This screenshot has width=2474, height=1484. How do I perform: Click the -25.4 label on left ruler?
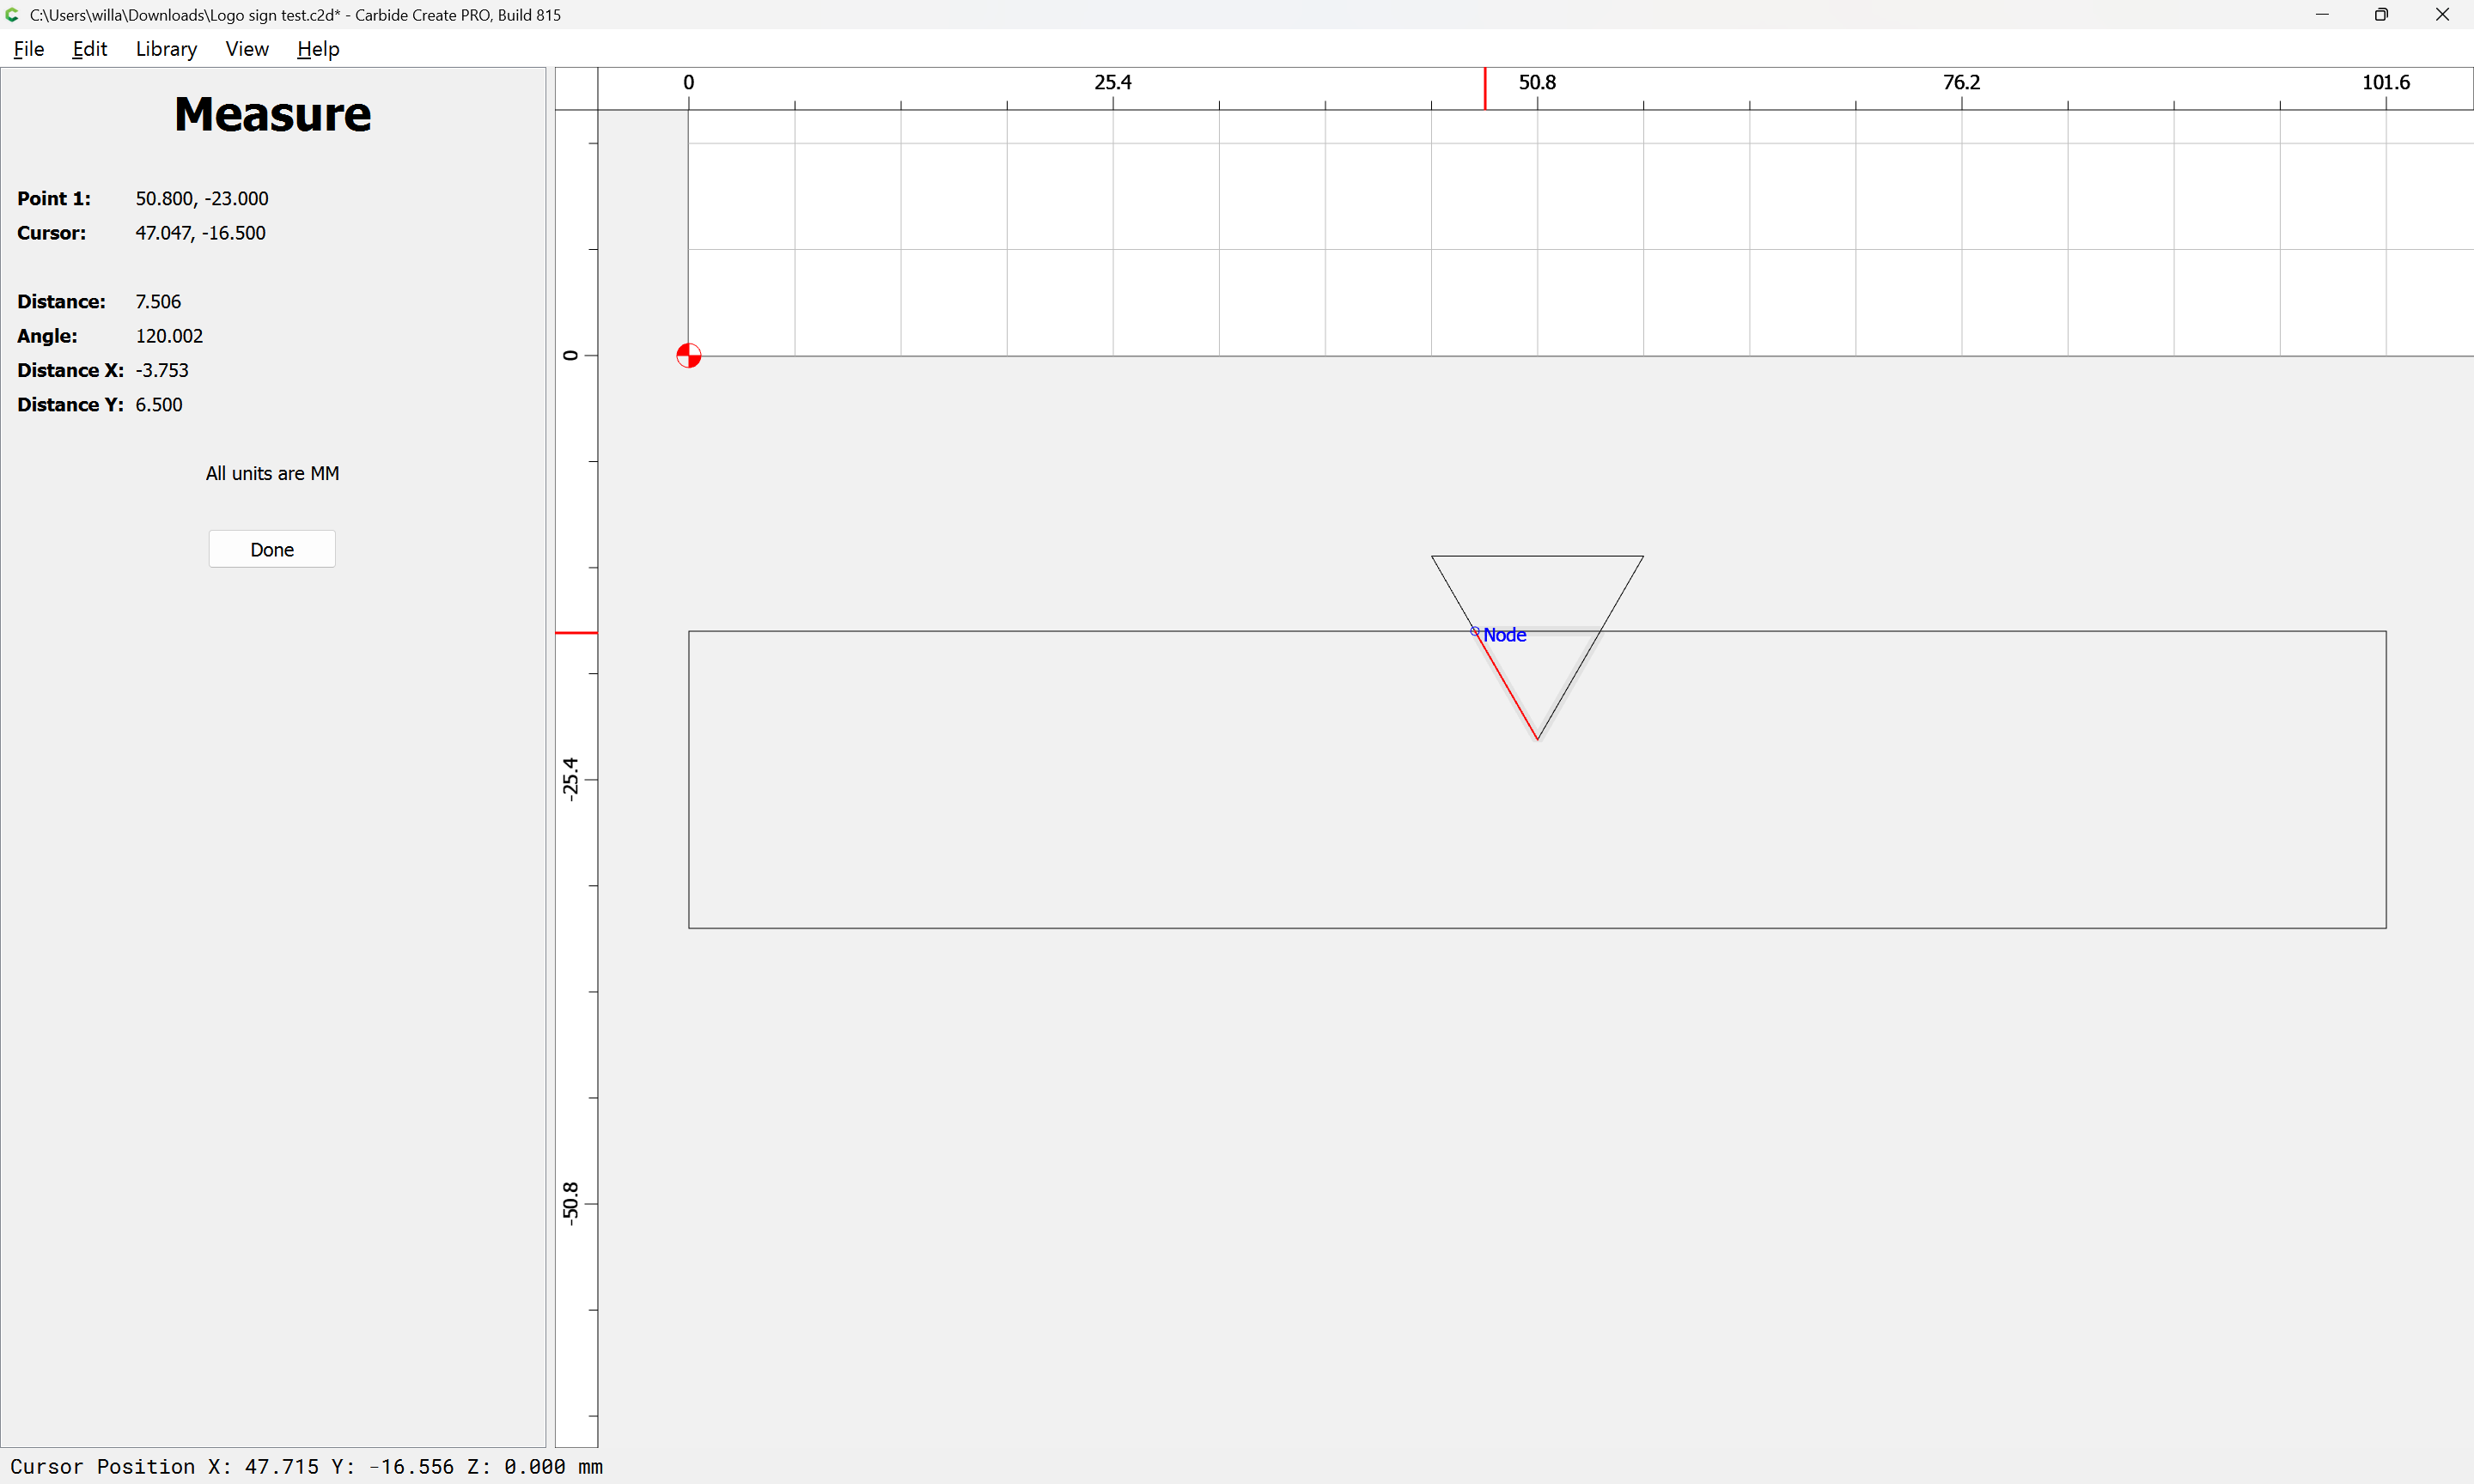[x=570, y=779]
